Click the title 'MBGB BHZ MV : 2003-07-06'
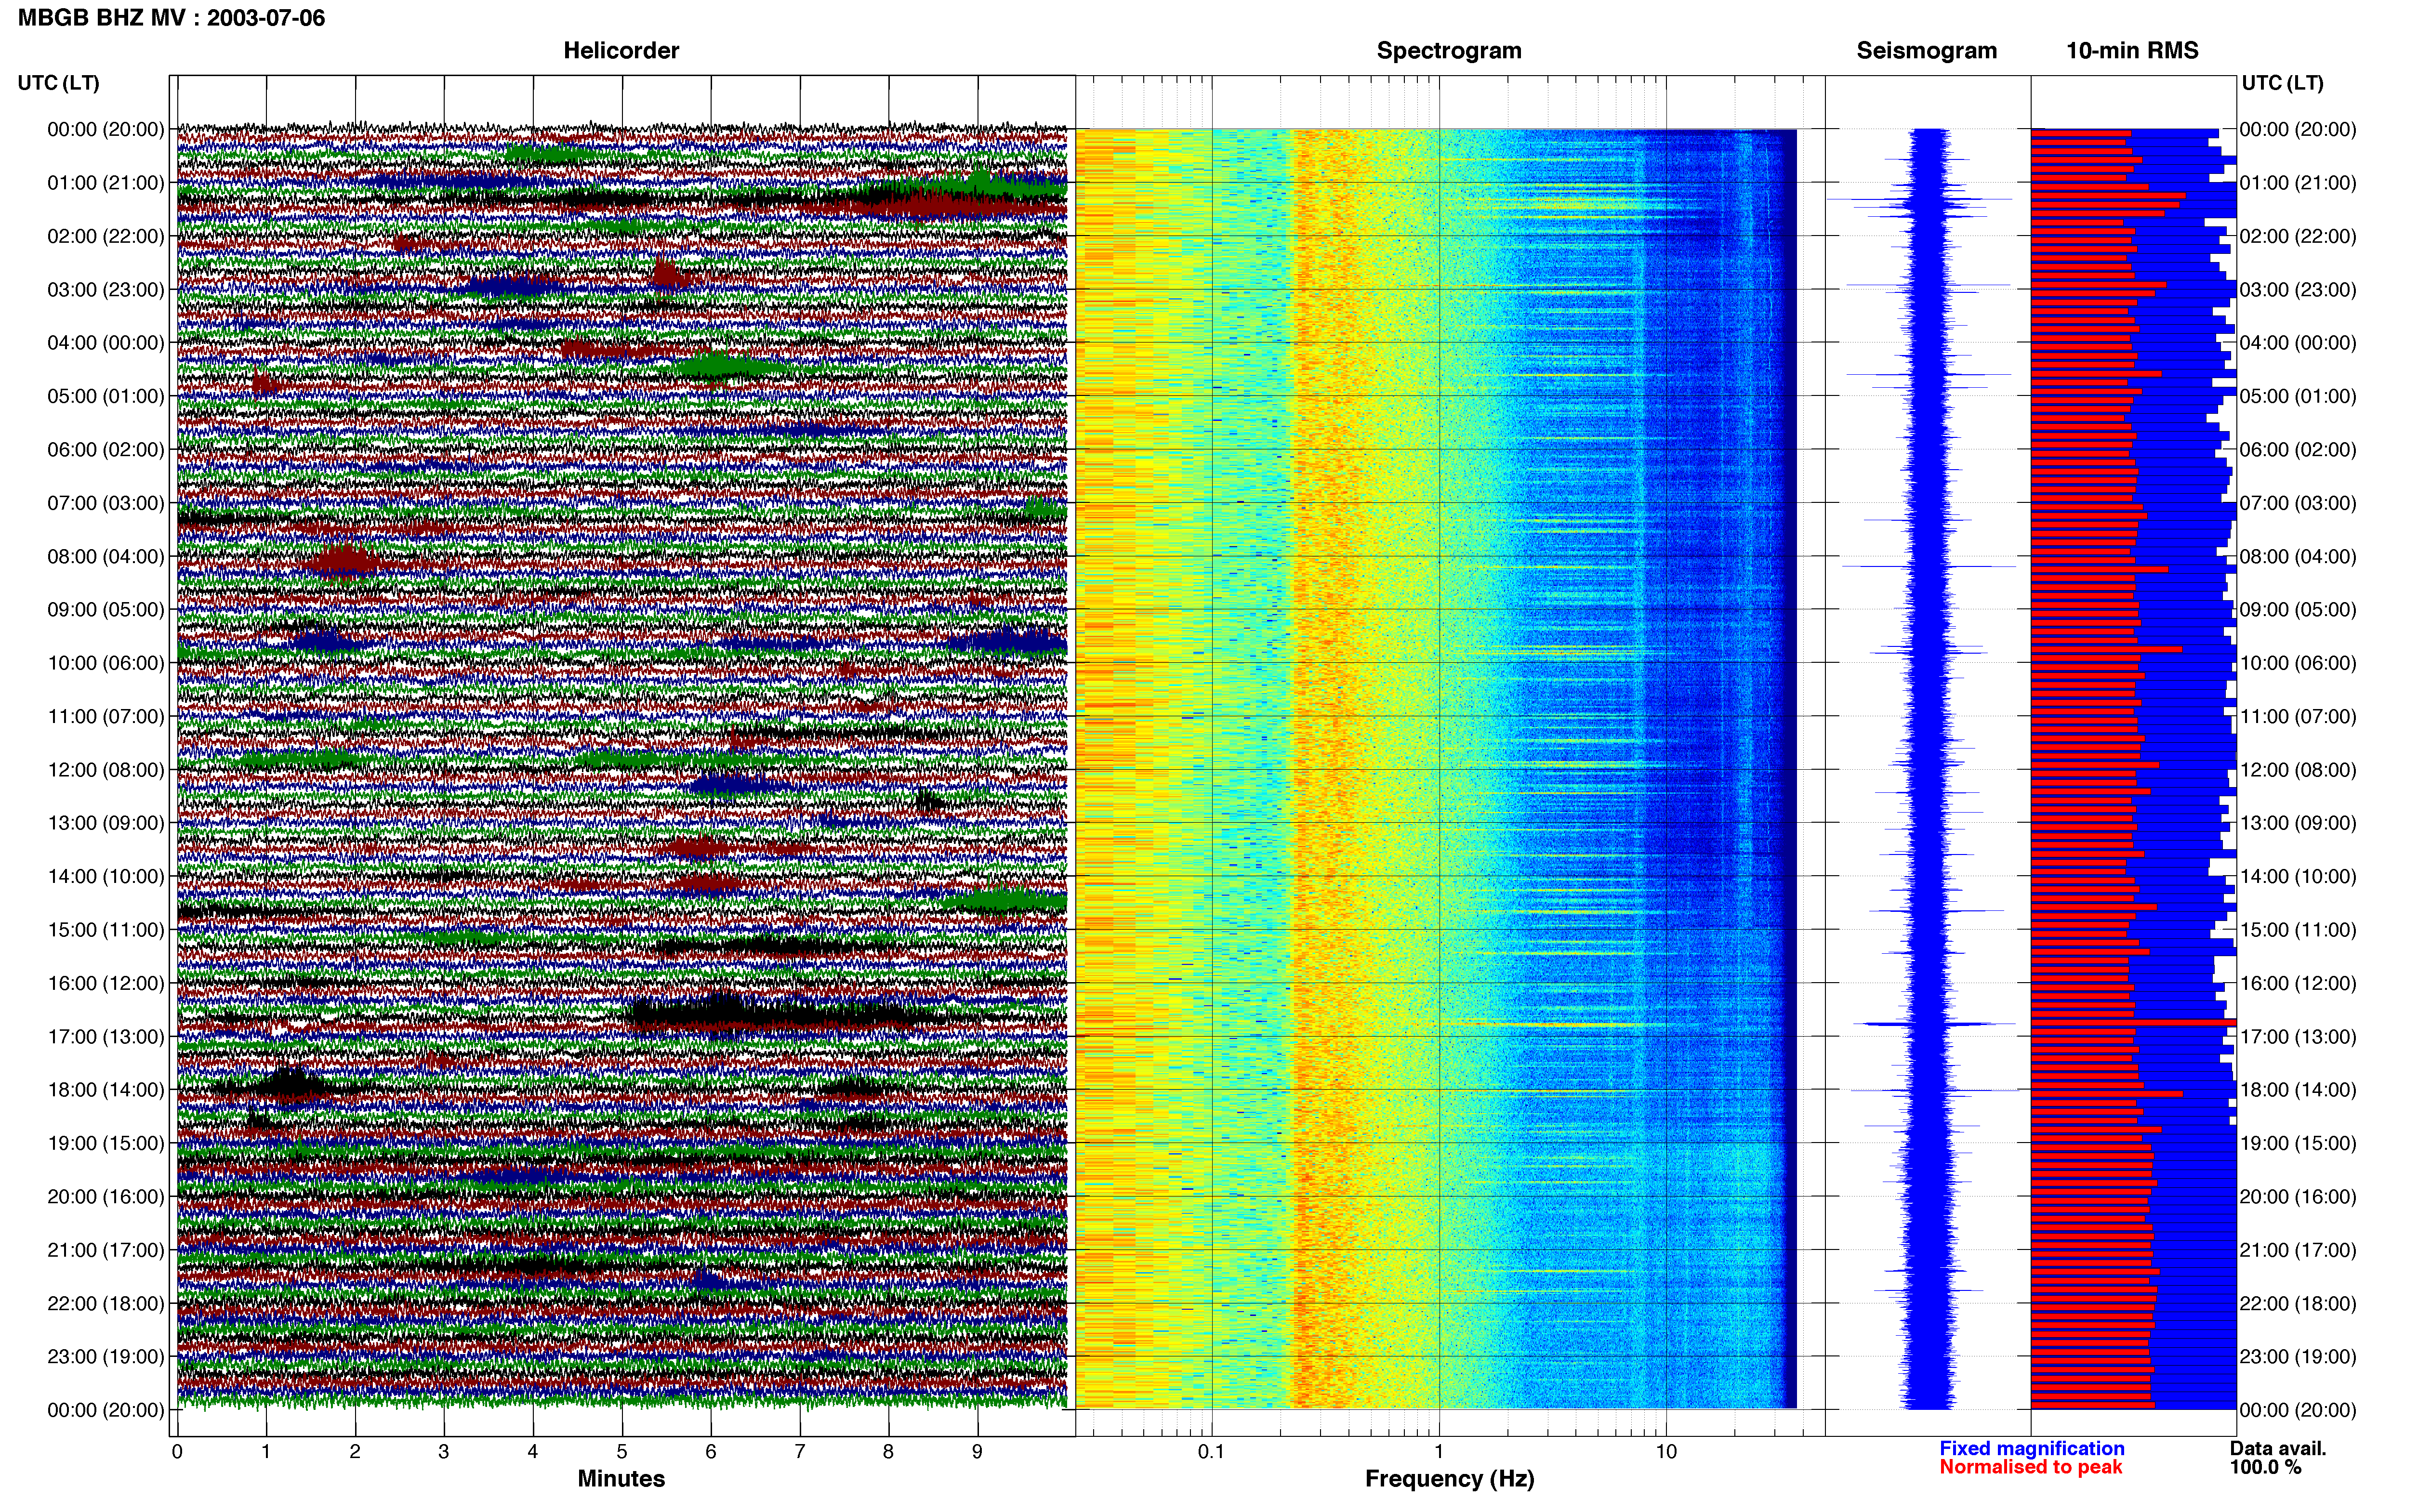 [171, 18]
